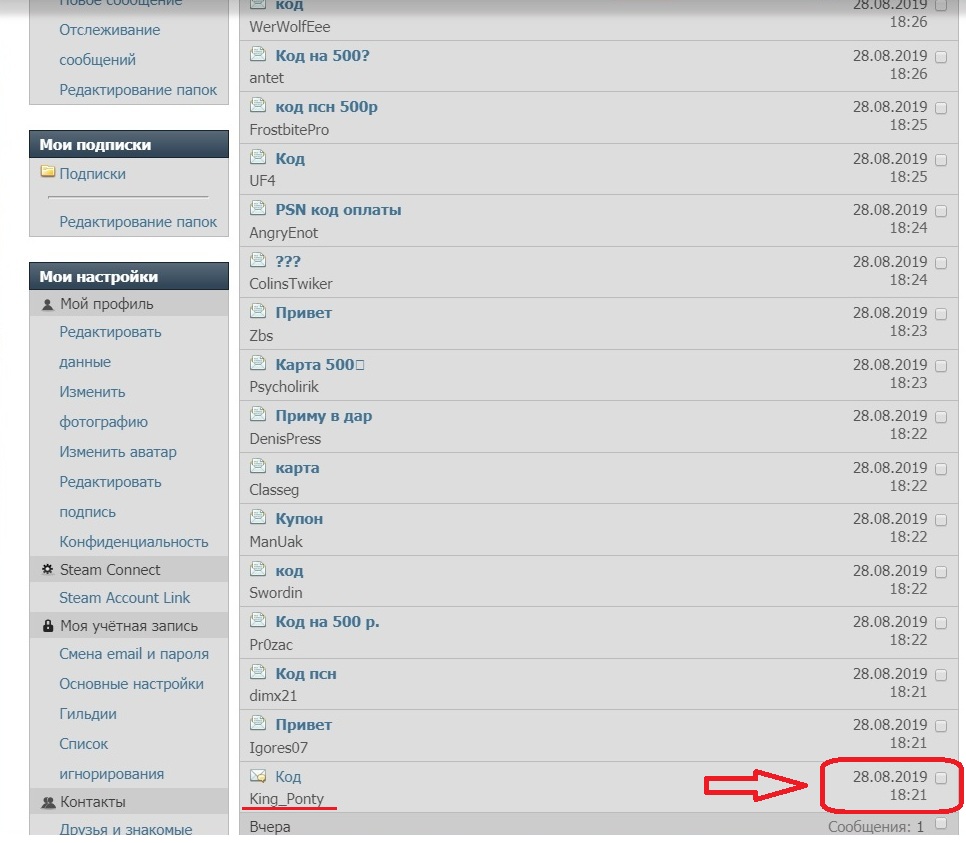Image resolution: width=966 pixels, height=843 pixels.
Task: Open Смена email и пароля page
Action: (x=134, y=654)
